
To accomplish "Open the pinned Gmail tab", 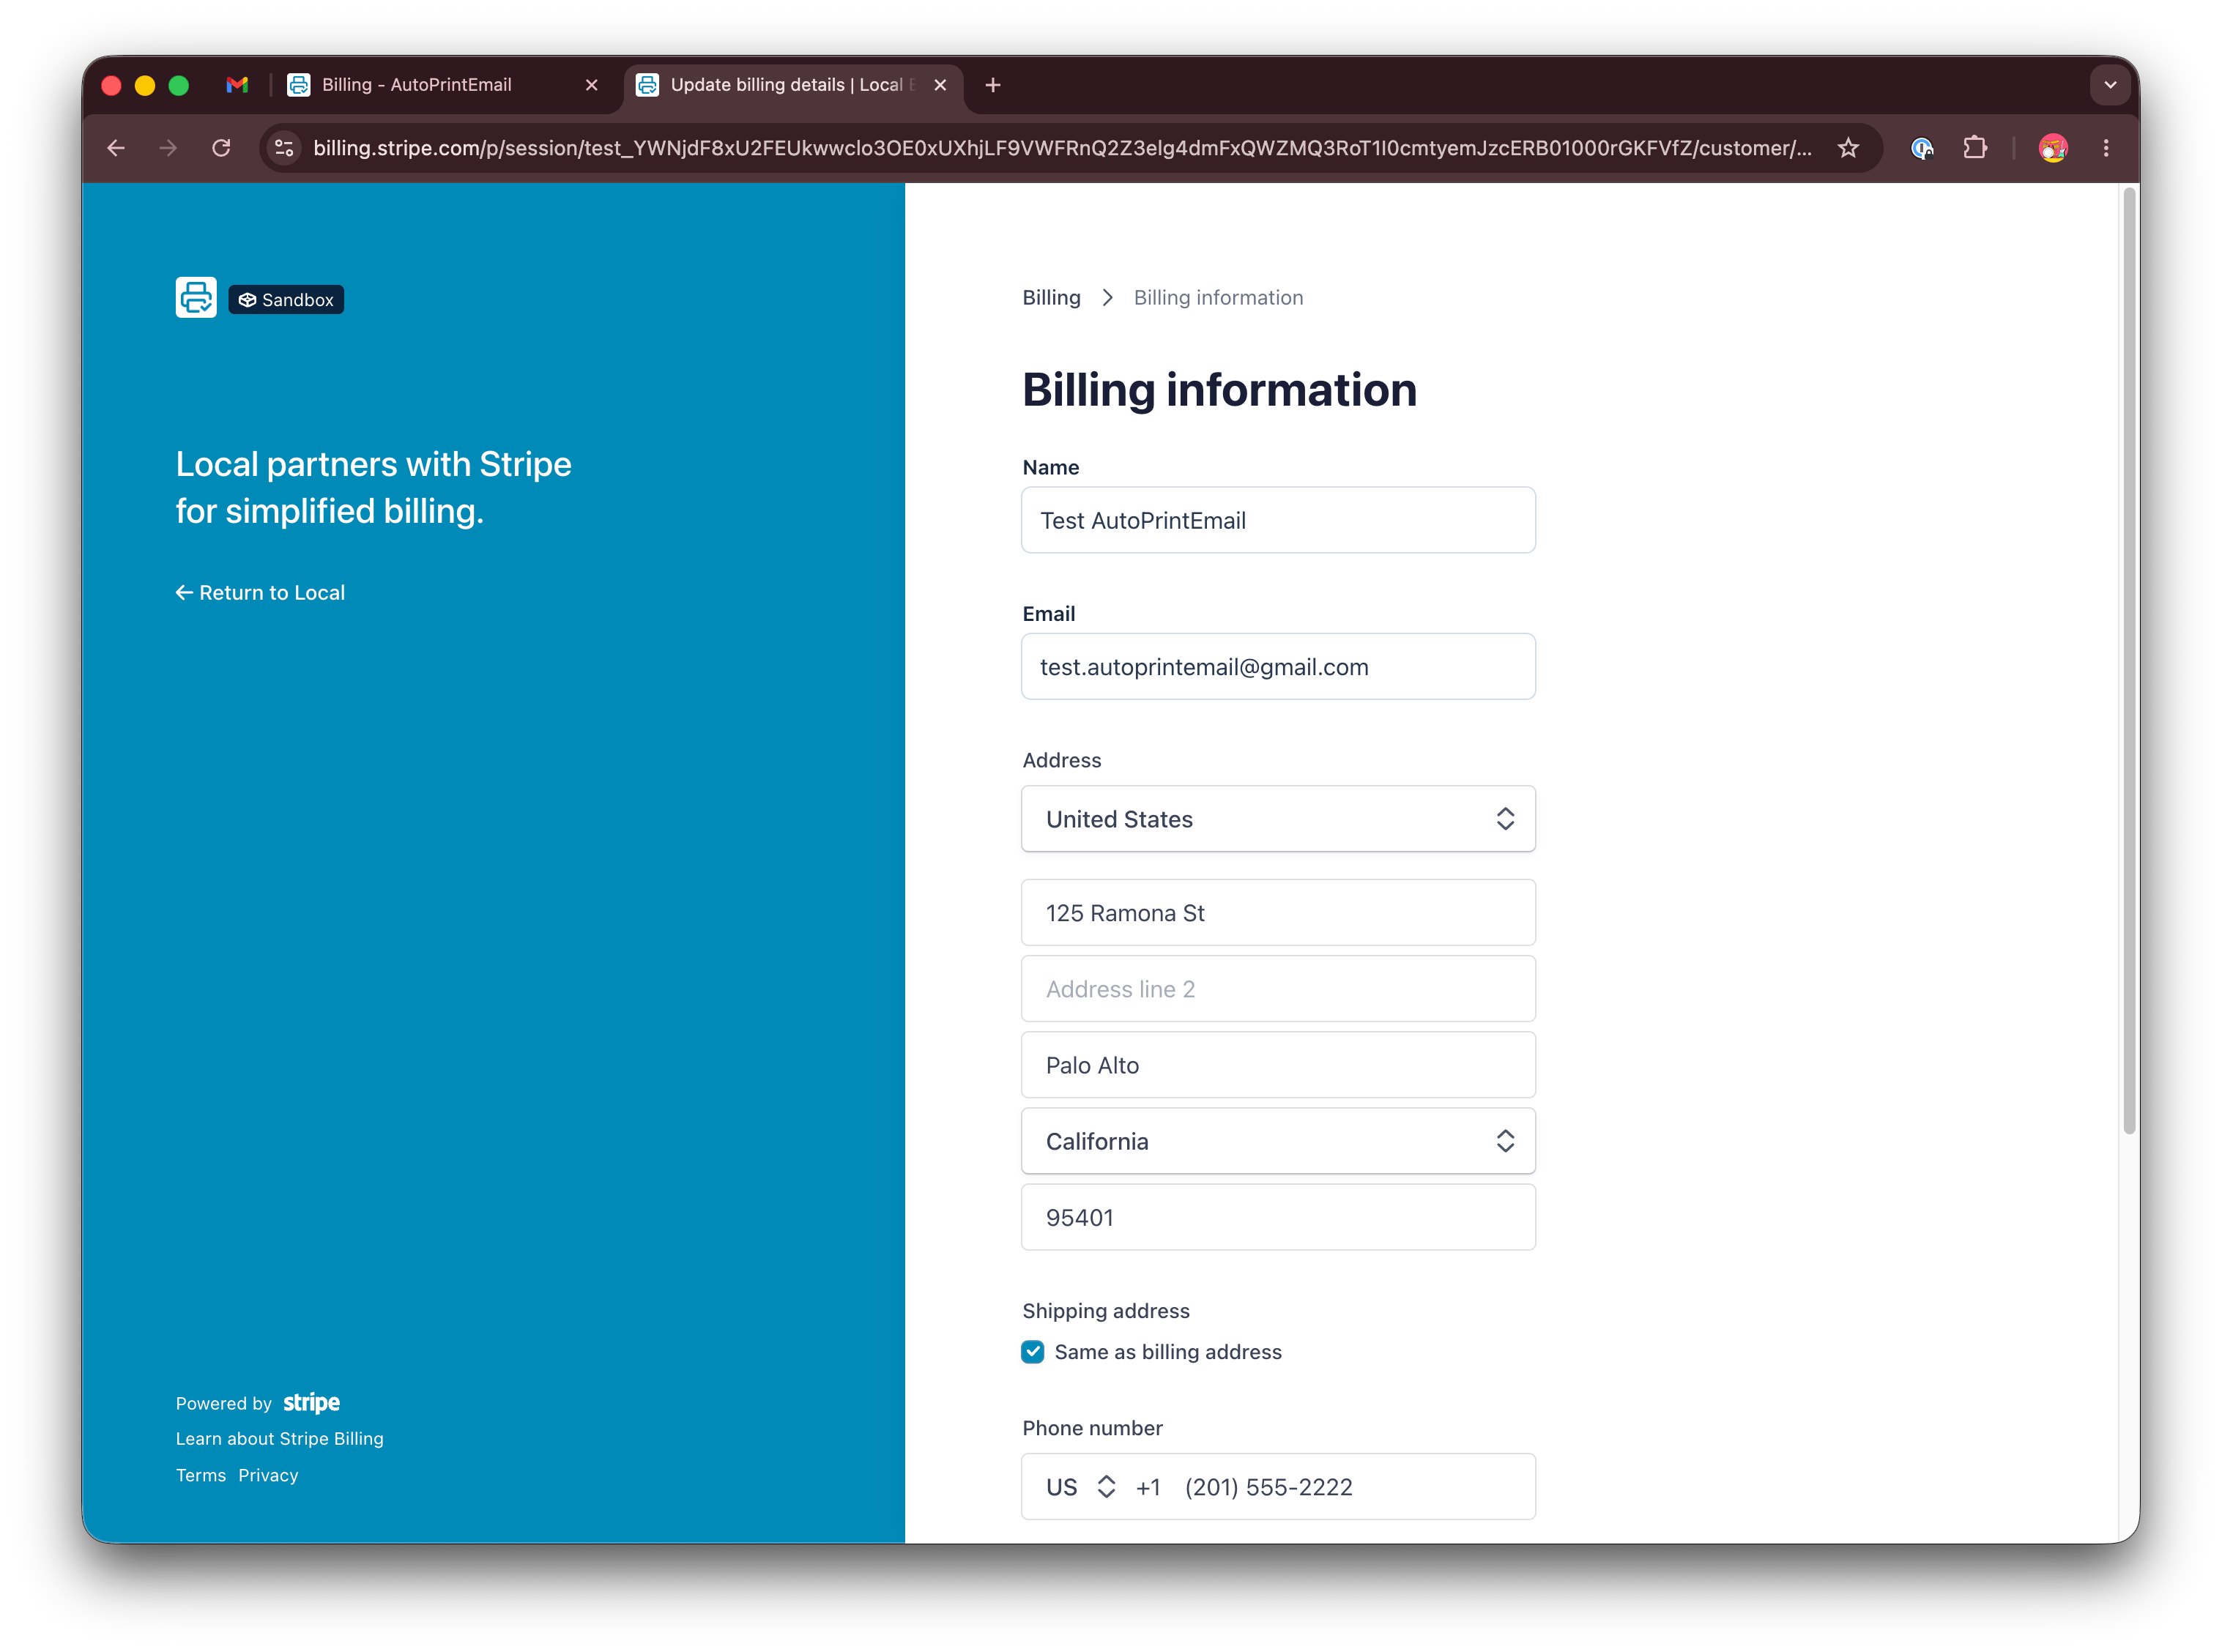I will point(237,85).
